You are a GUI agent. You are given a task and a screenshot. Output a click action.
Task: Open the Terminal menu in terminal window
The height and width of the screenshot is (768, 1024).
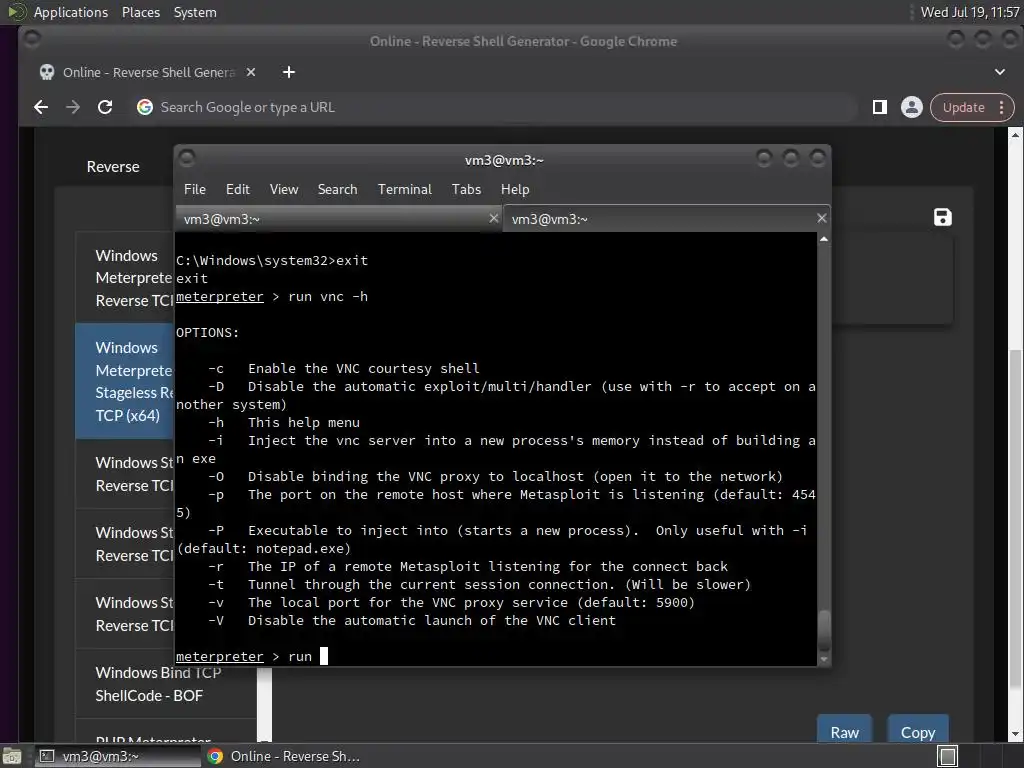[405, 189]
